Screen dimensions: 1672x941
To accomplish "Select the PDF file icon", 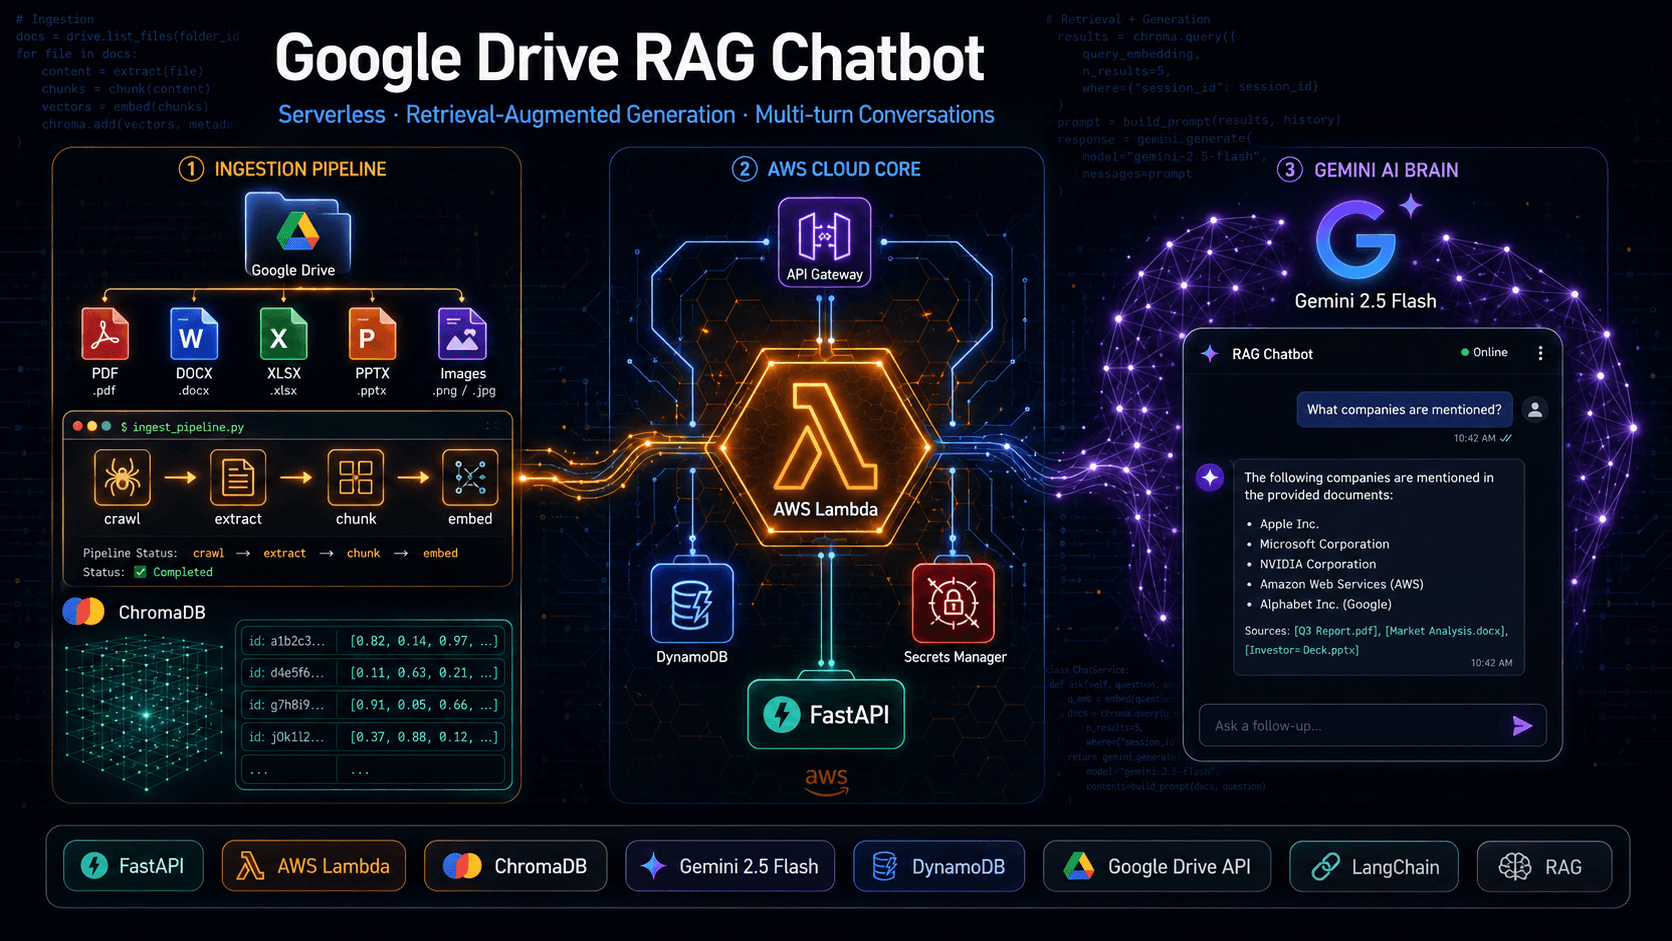I will (x=105, y=333).
